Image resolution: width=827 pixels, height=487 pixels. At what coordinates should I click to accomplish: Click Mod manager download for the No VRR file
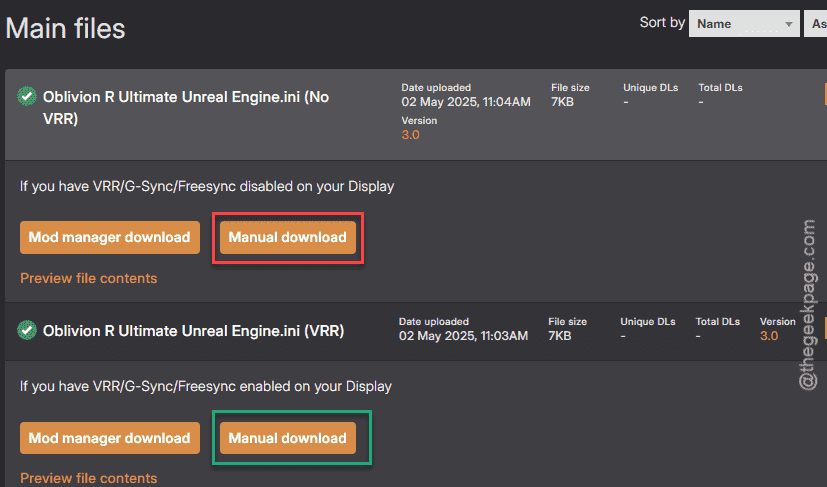110,237
